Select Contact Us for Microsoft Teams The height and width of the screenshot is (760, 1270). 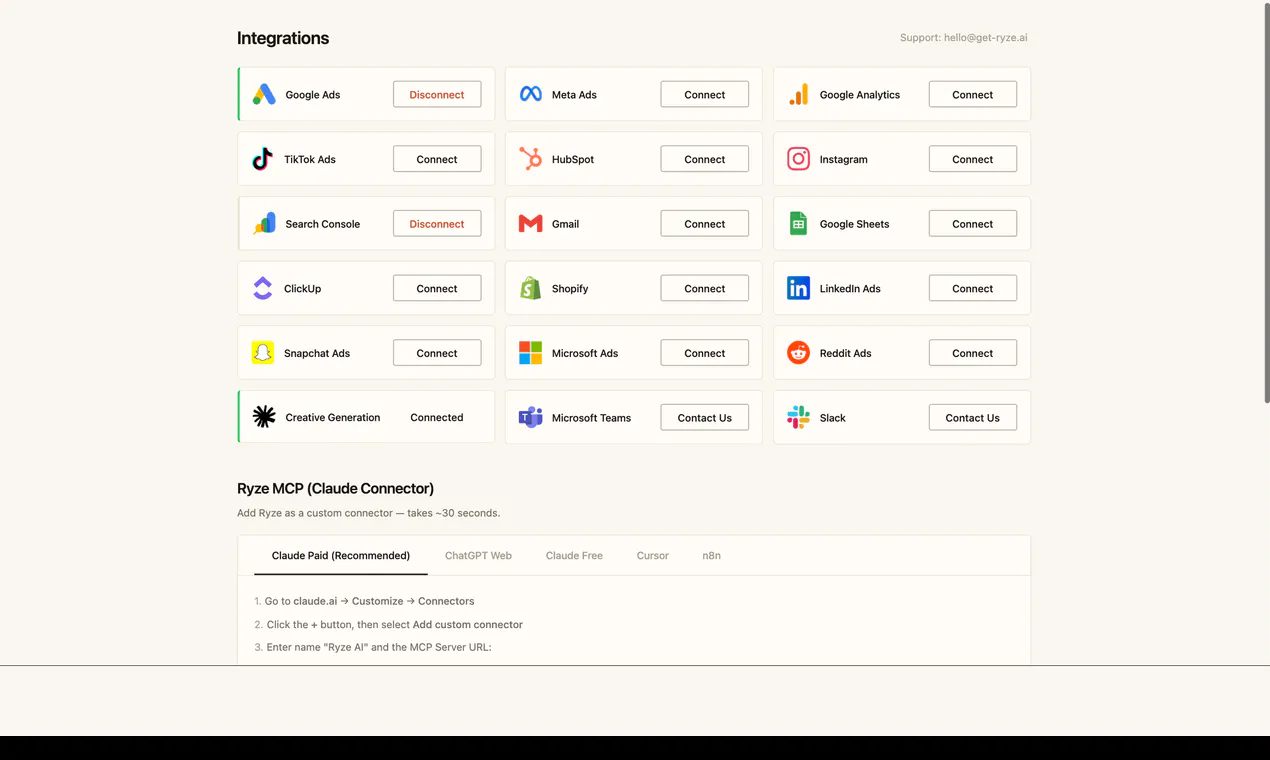coord(705,417)
